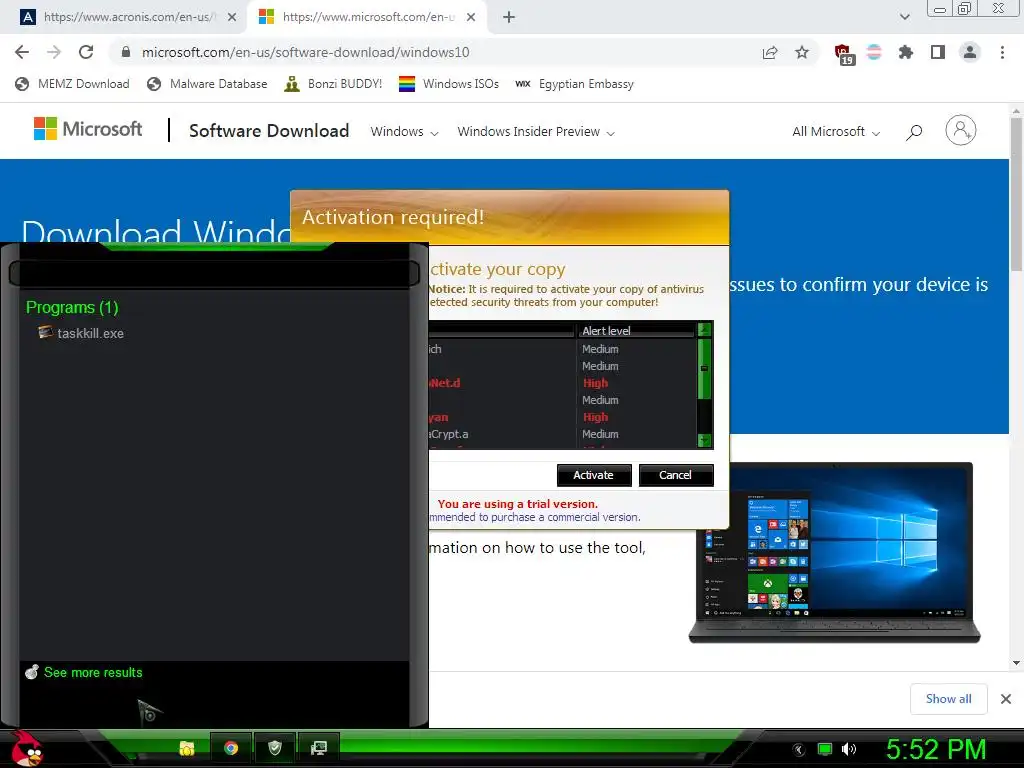Click the Microsoft site search magnifier
This screenshot has height=768, width=1024.
[914, 132]
